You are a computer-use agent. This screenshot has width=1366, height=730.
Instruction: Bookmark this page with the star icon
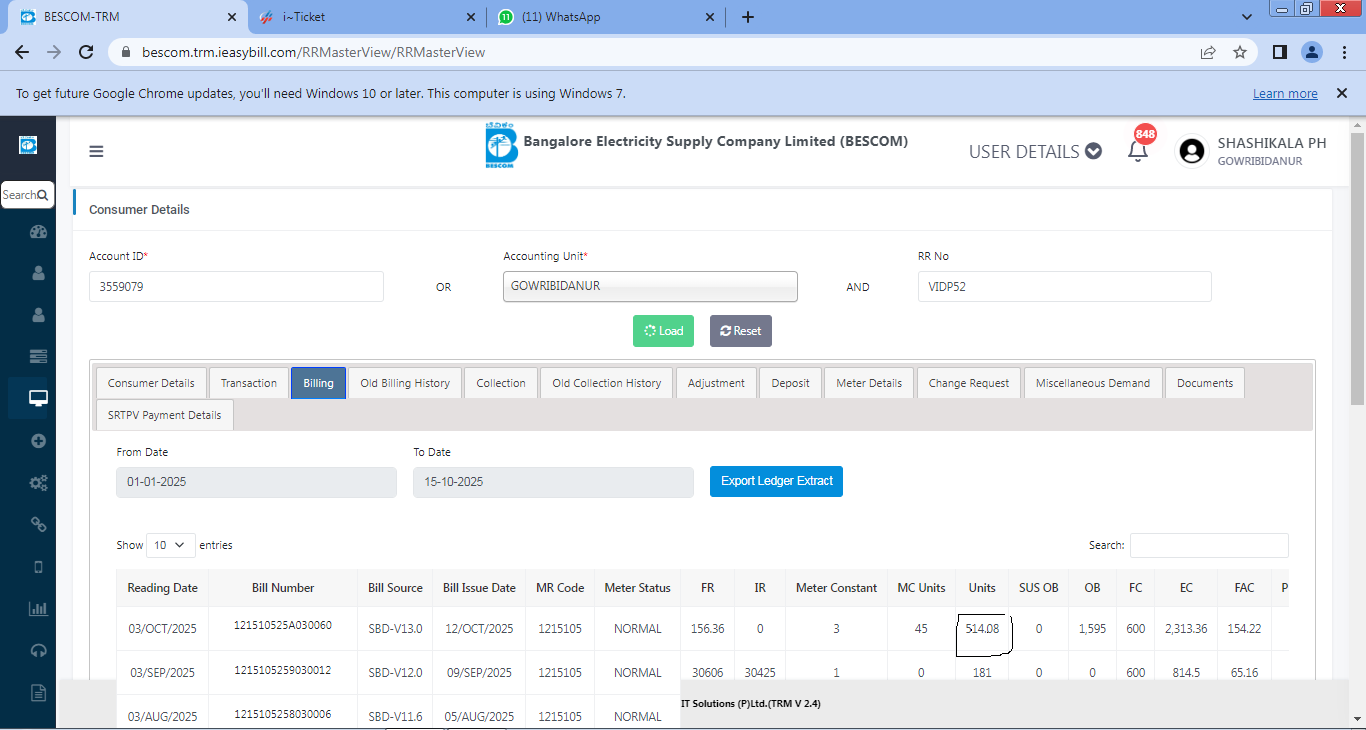tap(1240, 52)
